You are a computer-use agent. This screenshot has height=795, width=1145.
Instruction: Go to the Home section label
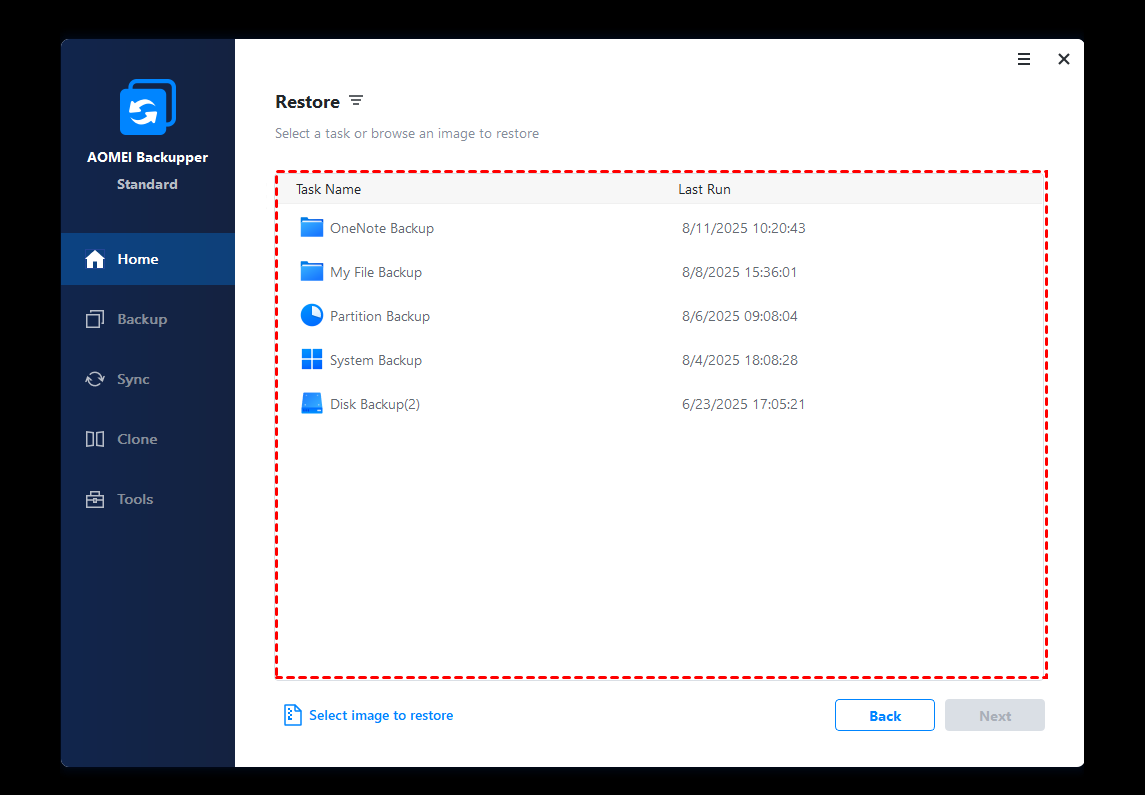click(x=138, y=259)
